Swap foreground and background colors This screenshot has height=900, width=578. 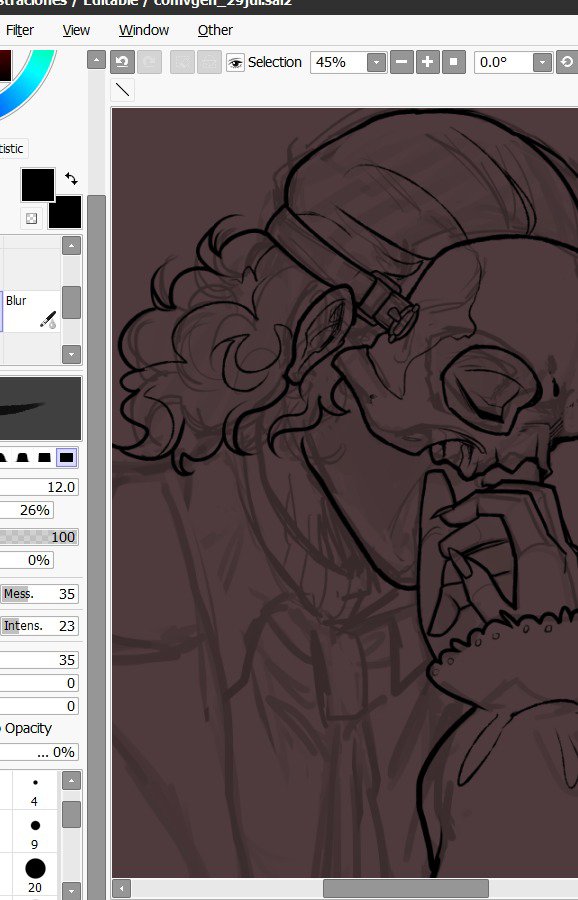(71, 179)
